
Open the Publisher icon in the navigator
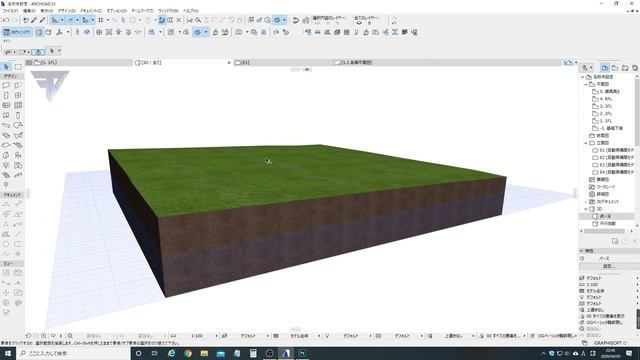(635, 68)
